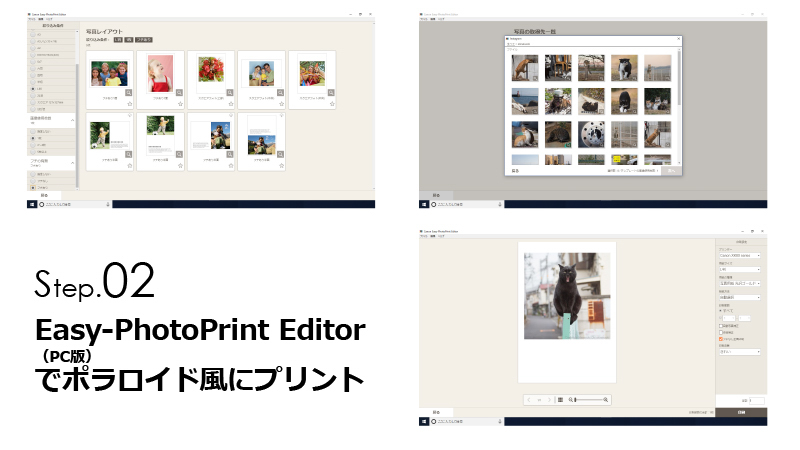Star the girl-in-red-dress layout card
This screenshot has width=800, height=450.
[x=180, y=104]
